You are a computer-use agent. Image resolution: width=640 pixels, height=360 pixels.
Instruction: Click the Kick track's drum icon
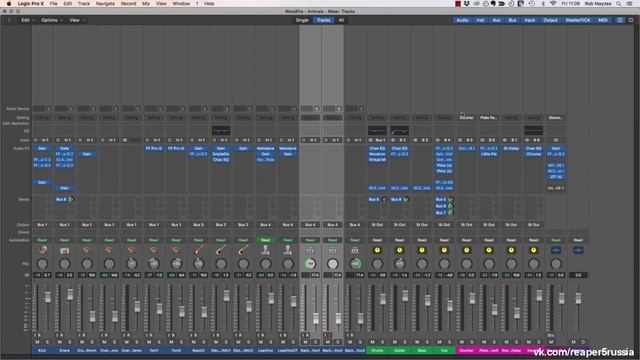pyautogui.click(x=42, y=250)
